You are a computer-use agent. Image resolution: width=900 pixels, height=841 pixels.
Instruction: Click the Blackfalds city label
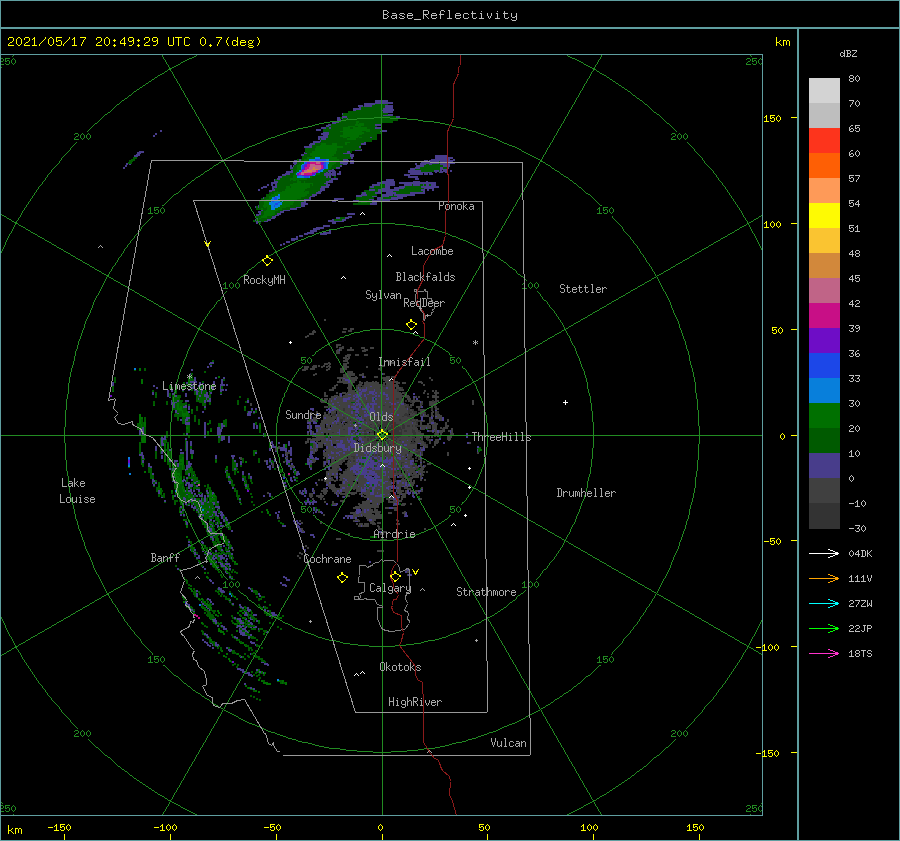[425, 277]
